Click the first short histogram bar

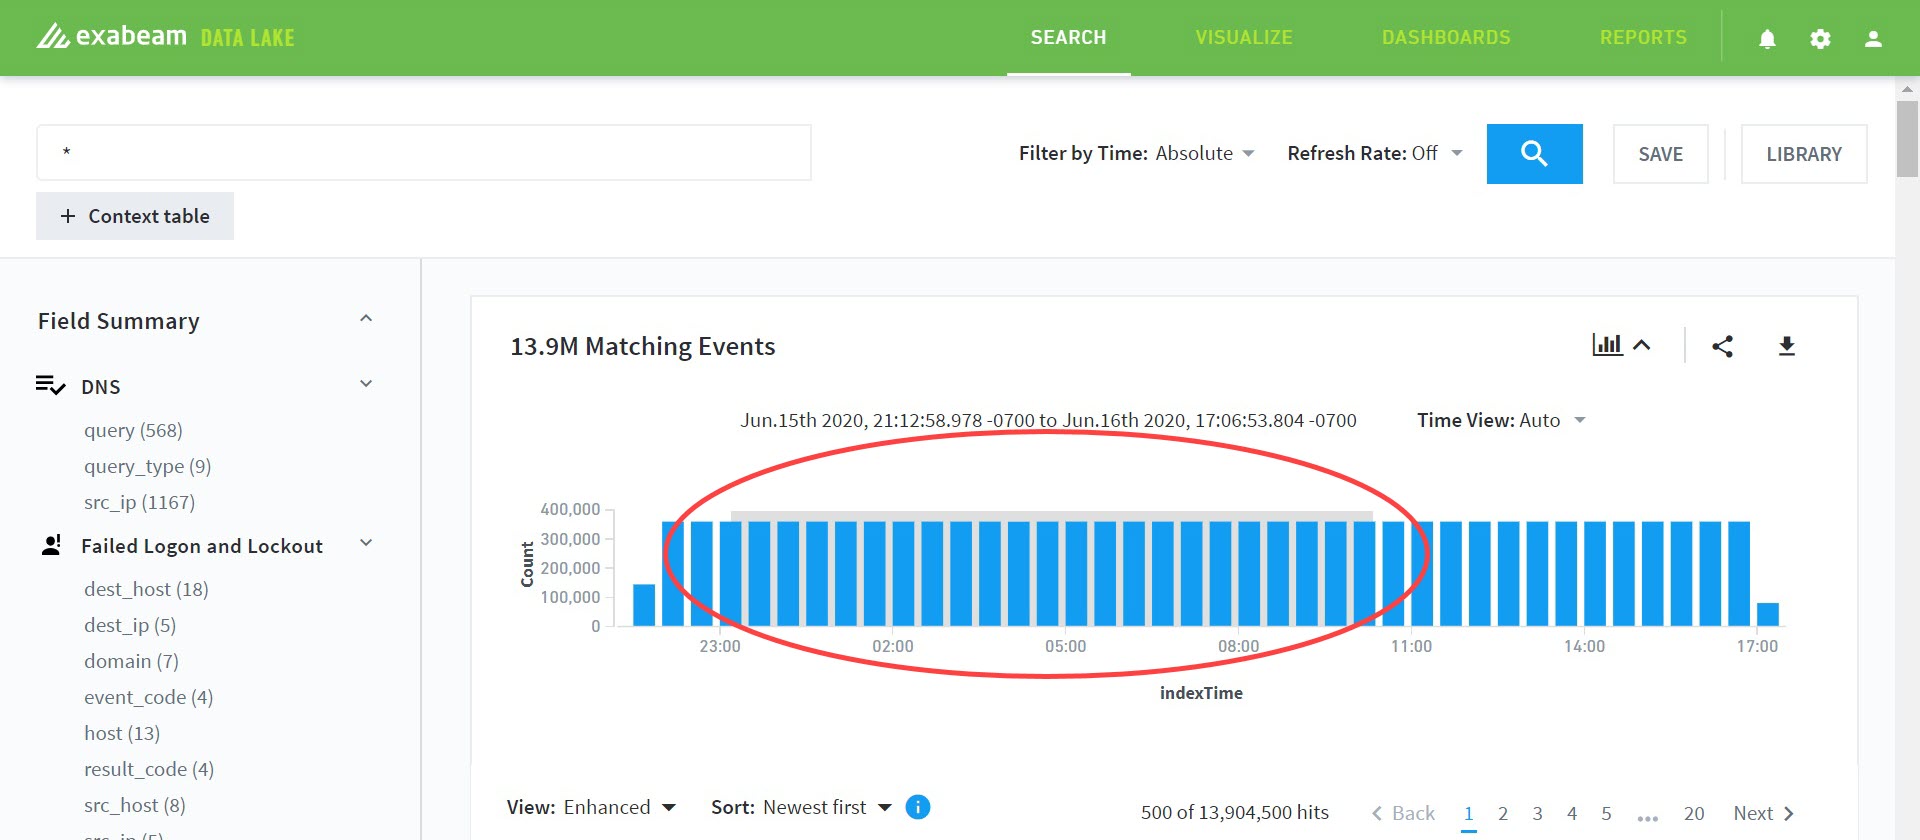(x=644, y=605)
